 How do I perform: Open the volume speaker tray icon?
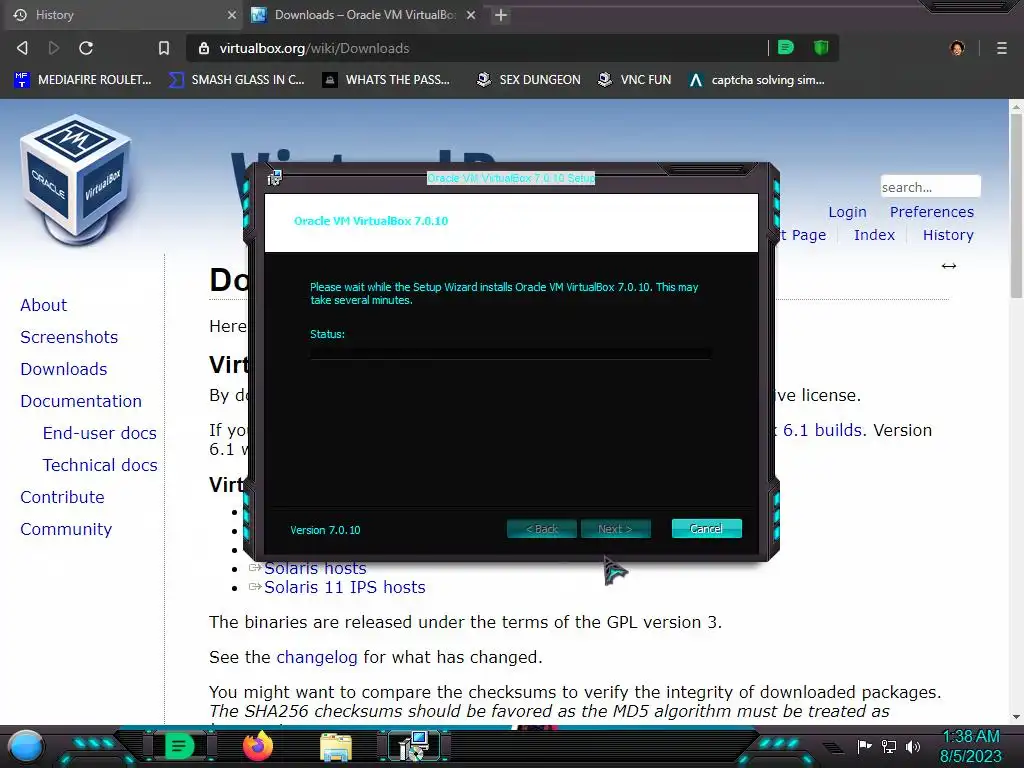click(913, 746)
